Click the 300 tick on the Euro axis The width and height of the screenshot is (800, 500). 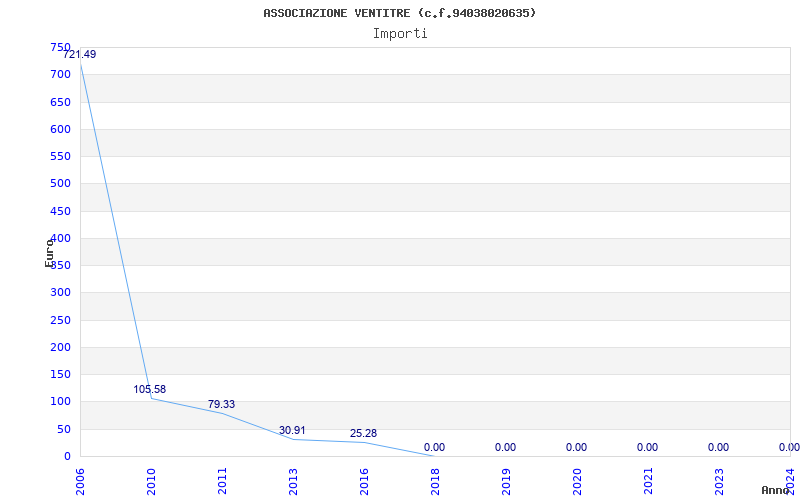click(x=60, y=292)
